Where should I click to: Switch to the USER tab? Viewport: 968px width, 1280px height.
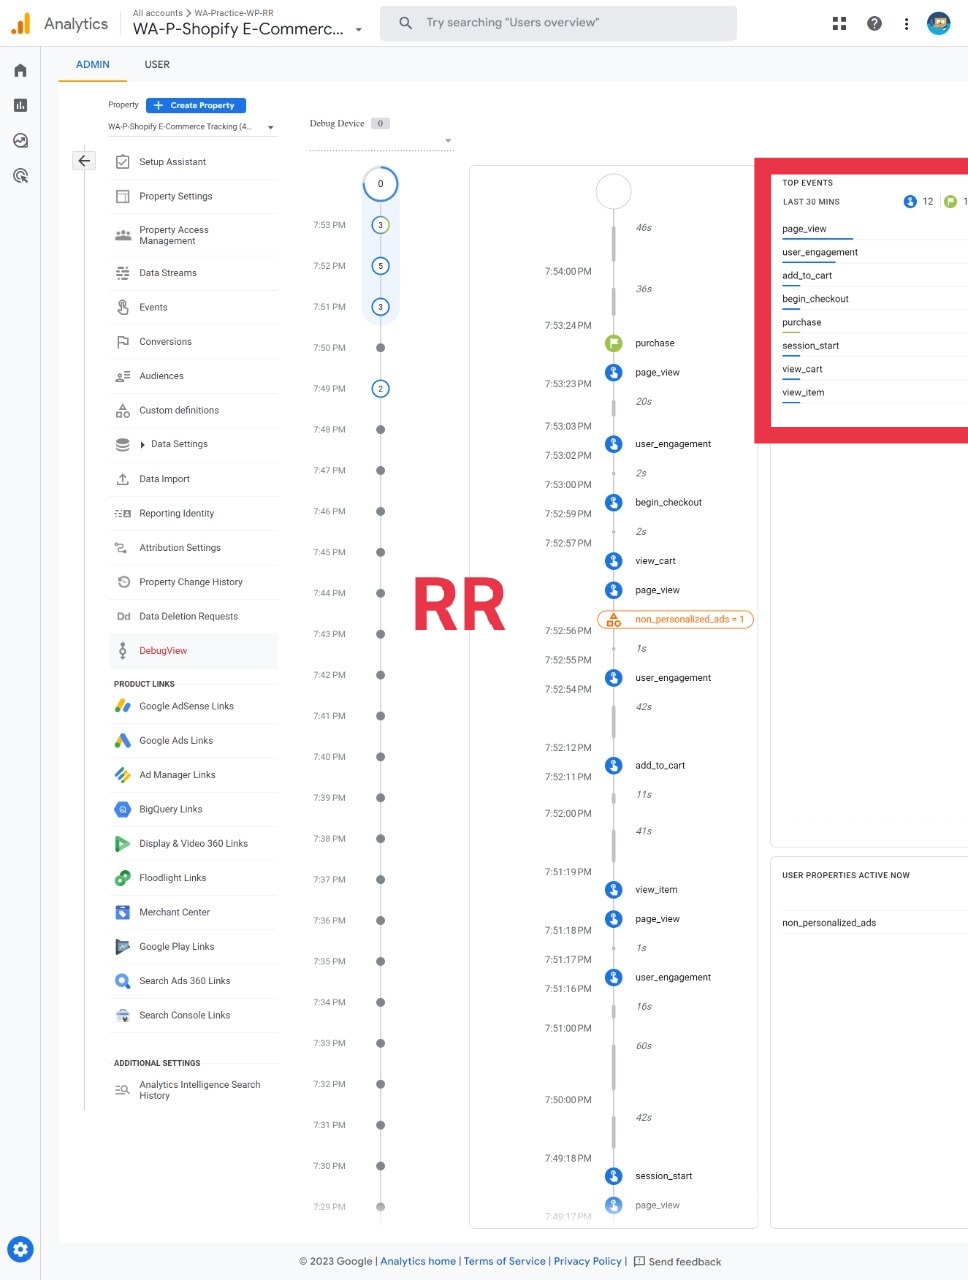tap(157, 64)
